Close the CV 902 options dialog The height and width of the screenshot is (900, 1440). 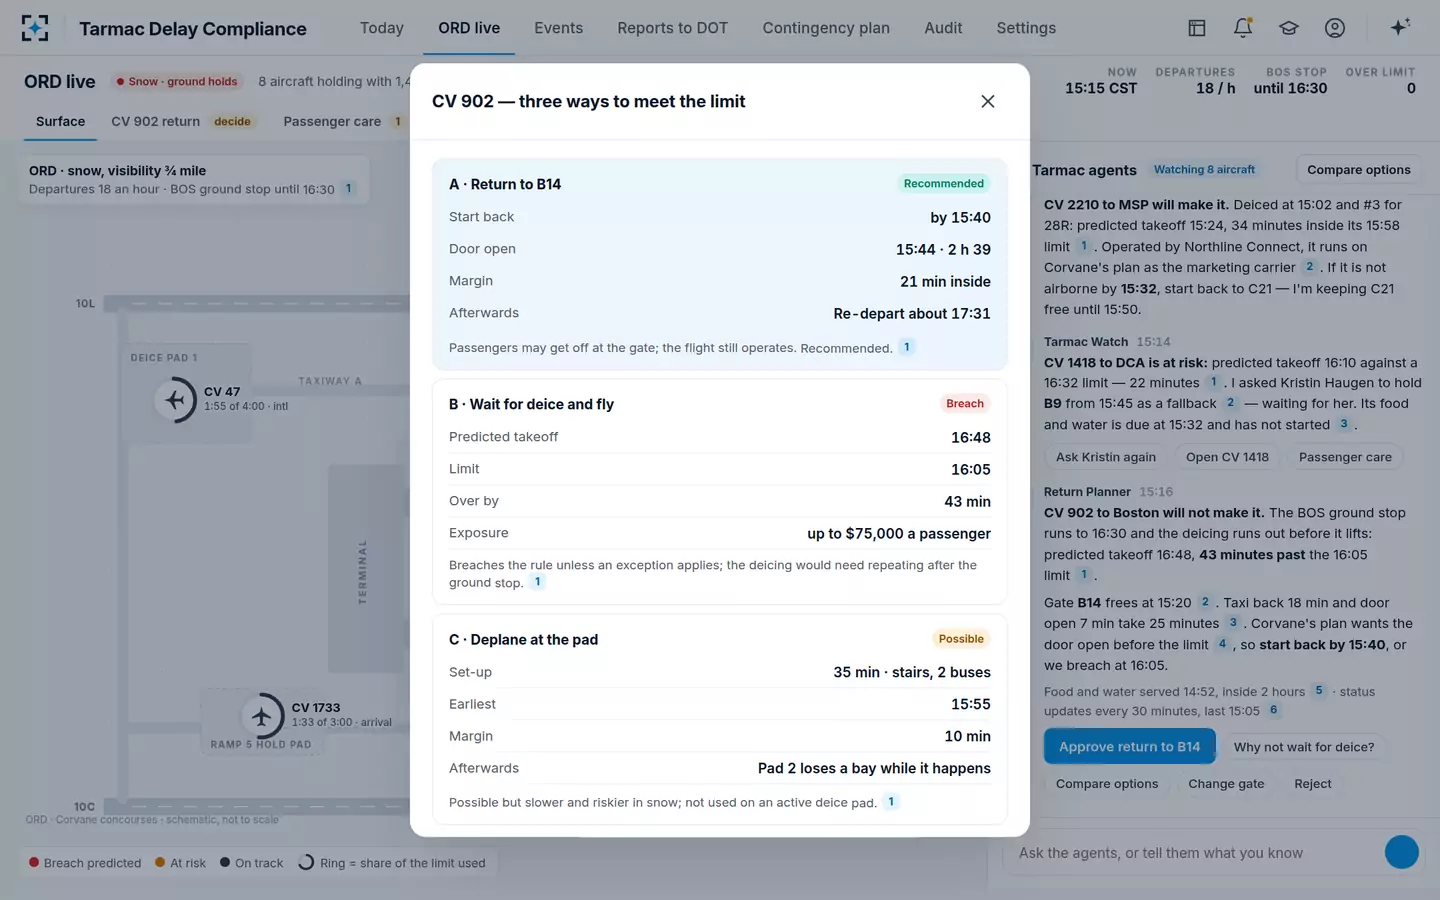[988, 101]
